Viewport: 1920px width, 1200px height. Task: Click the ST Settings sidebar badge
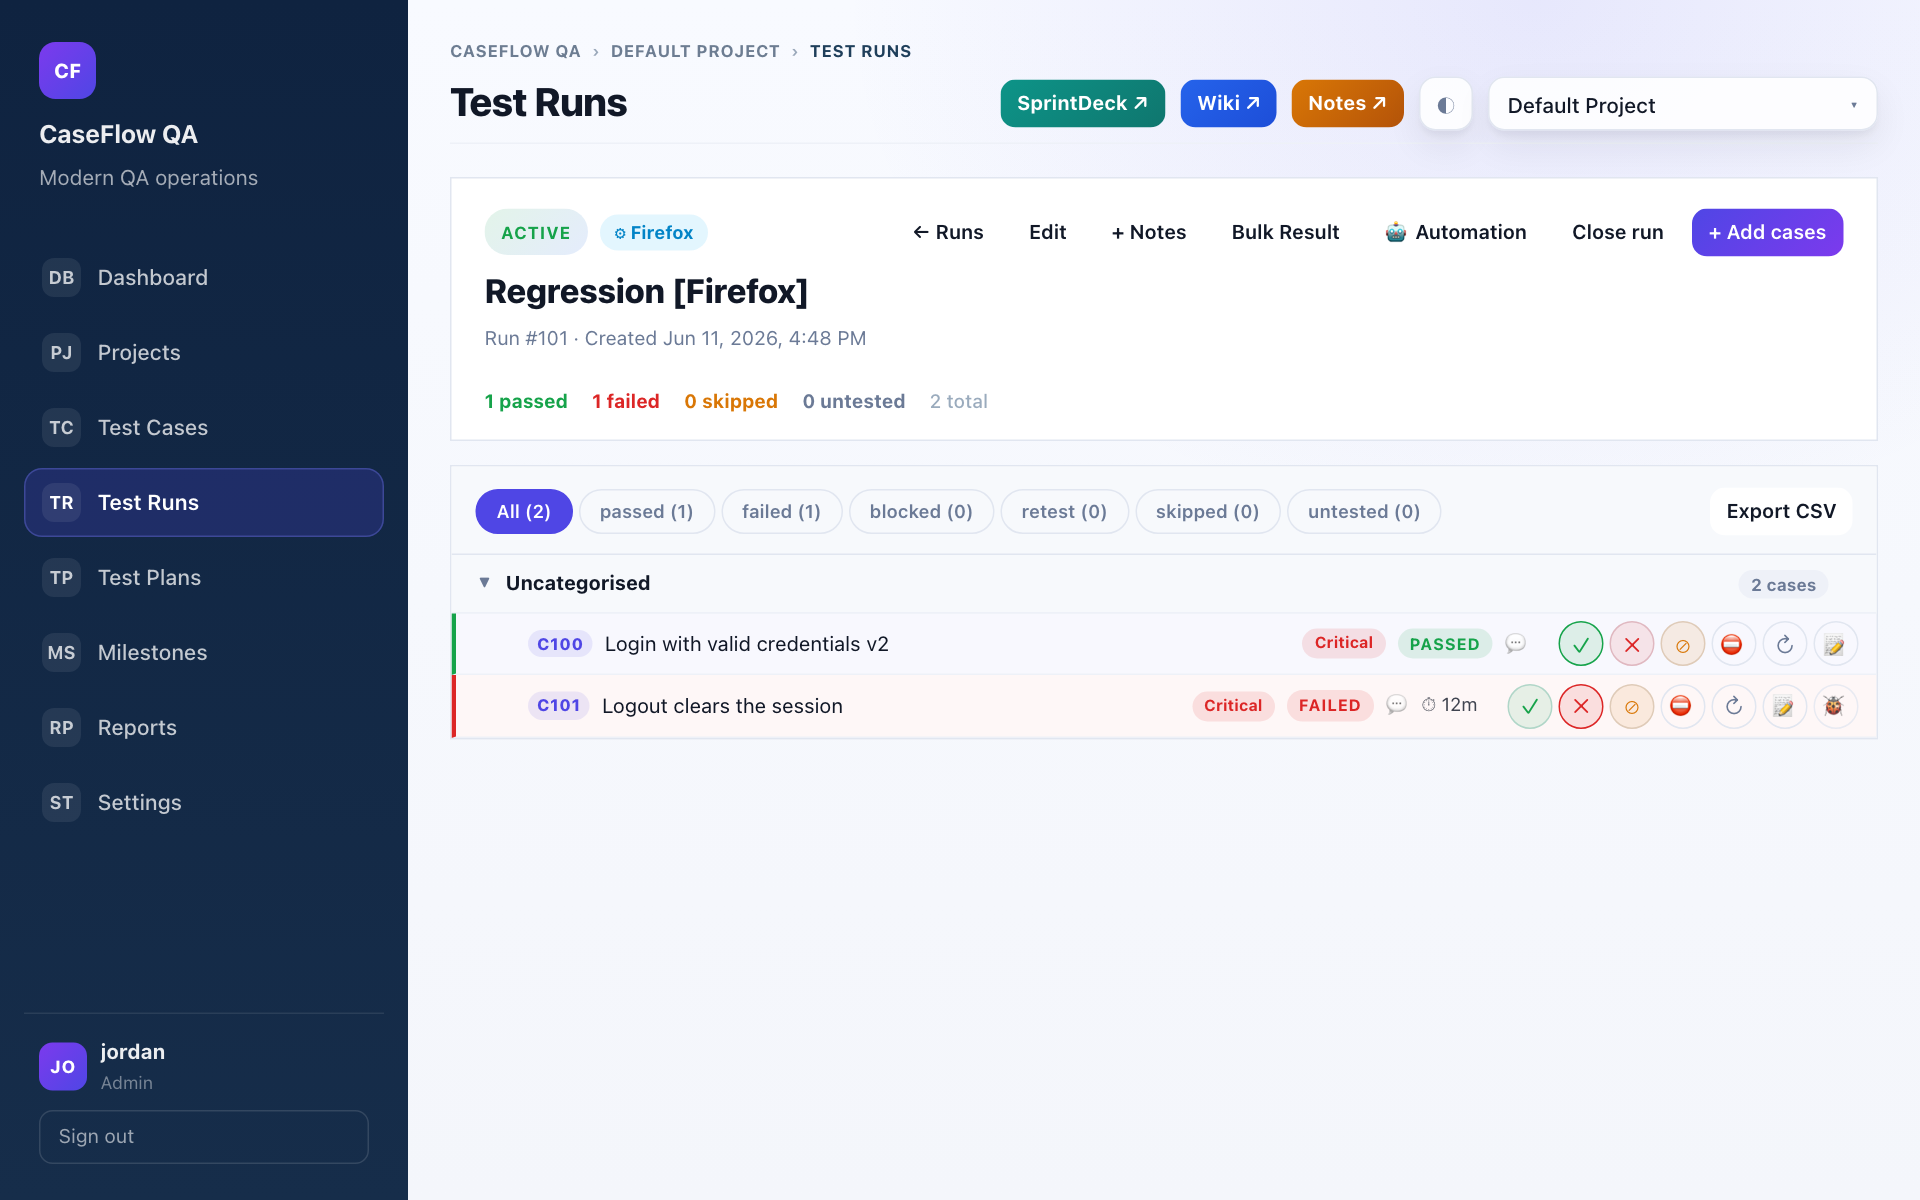click(61, 802)
